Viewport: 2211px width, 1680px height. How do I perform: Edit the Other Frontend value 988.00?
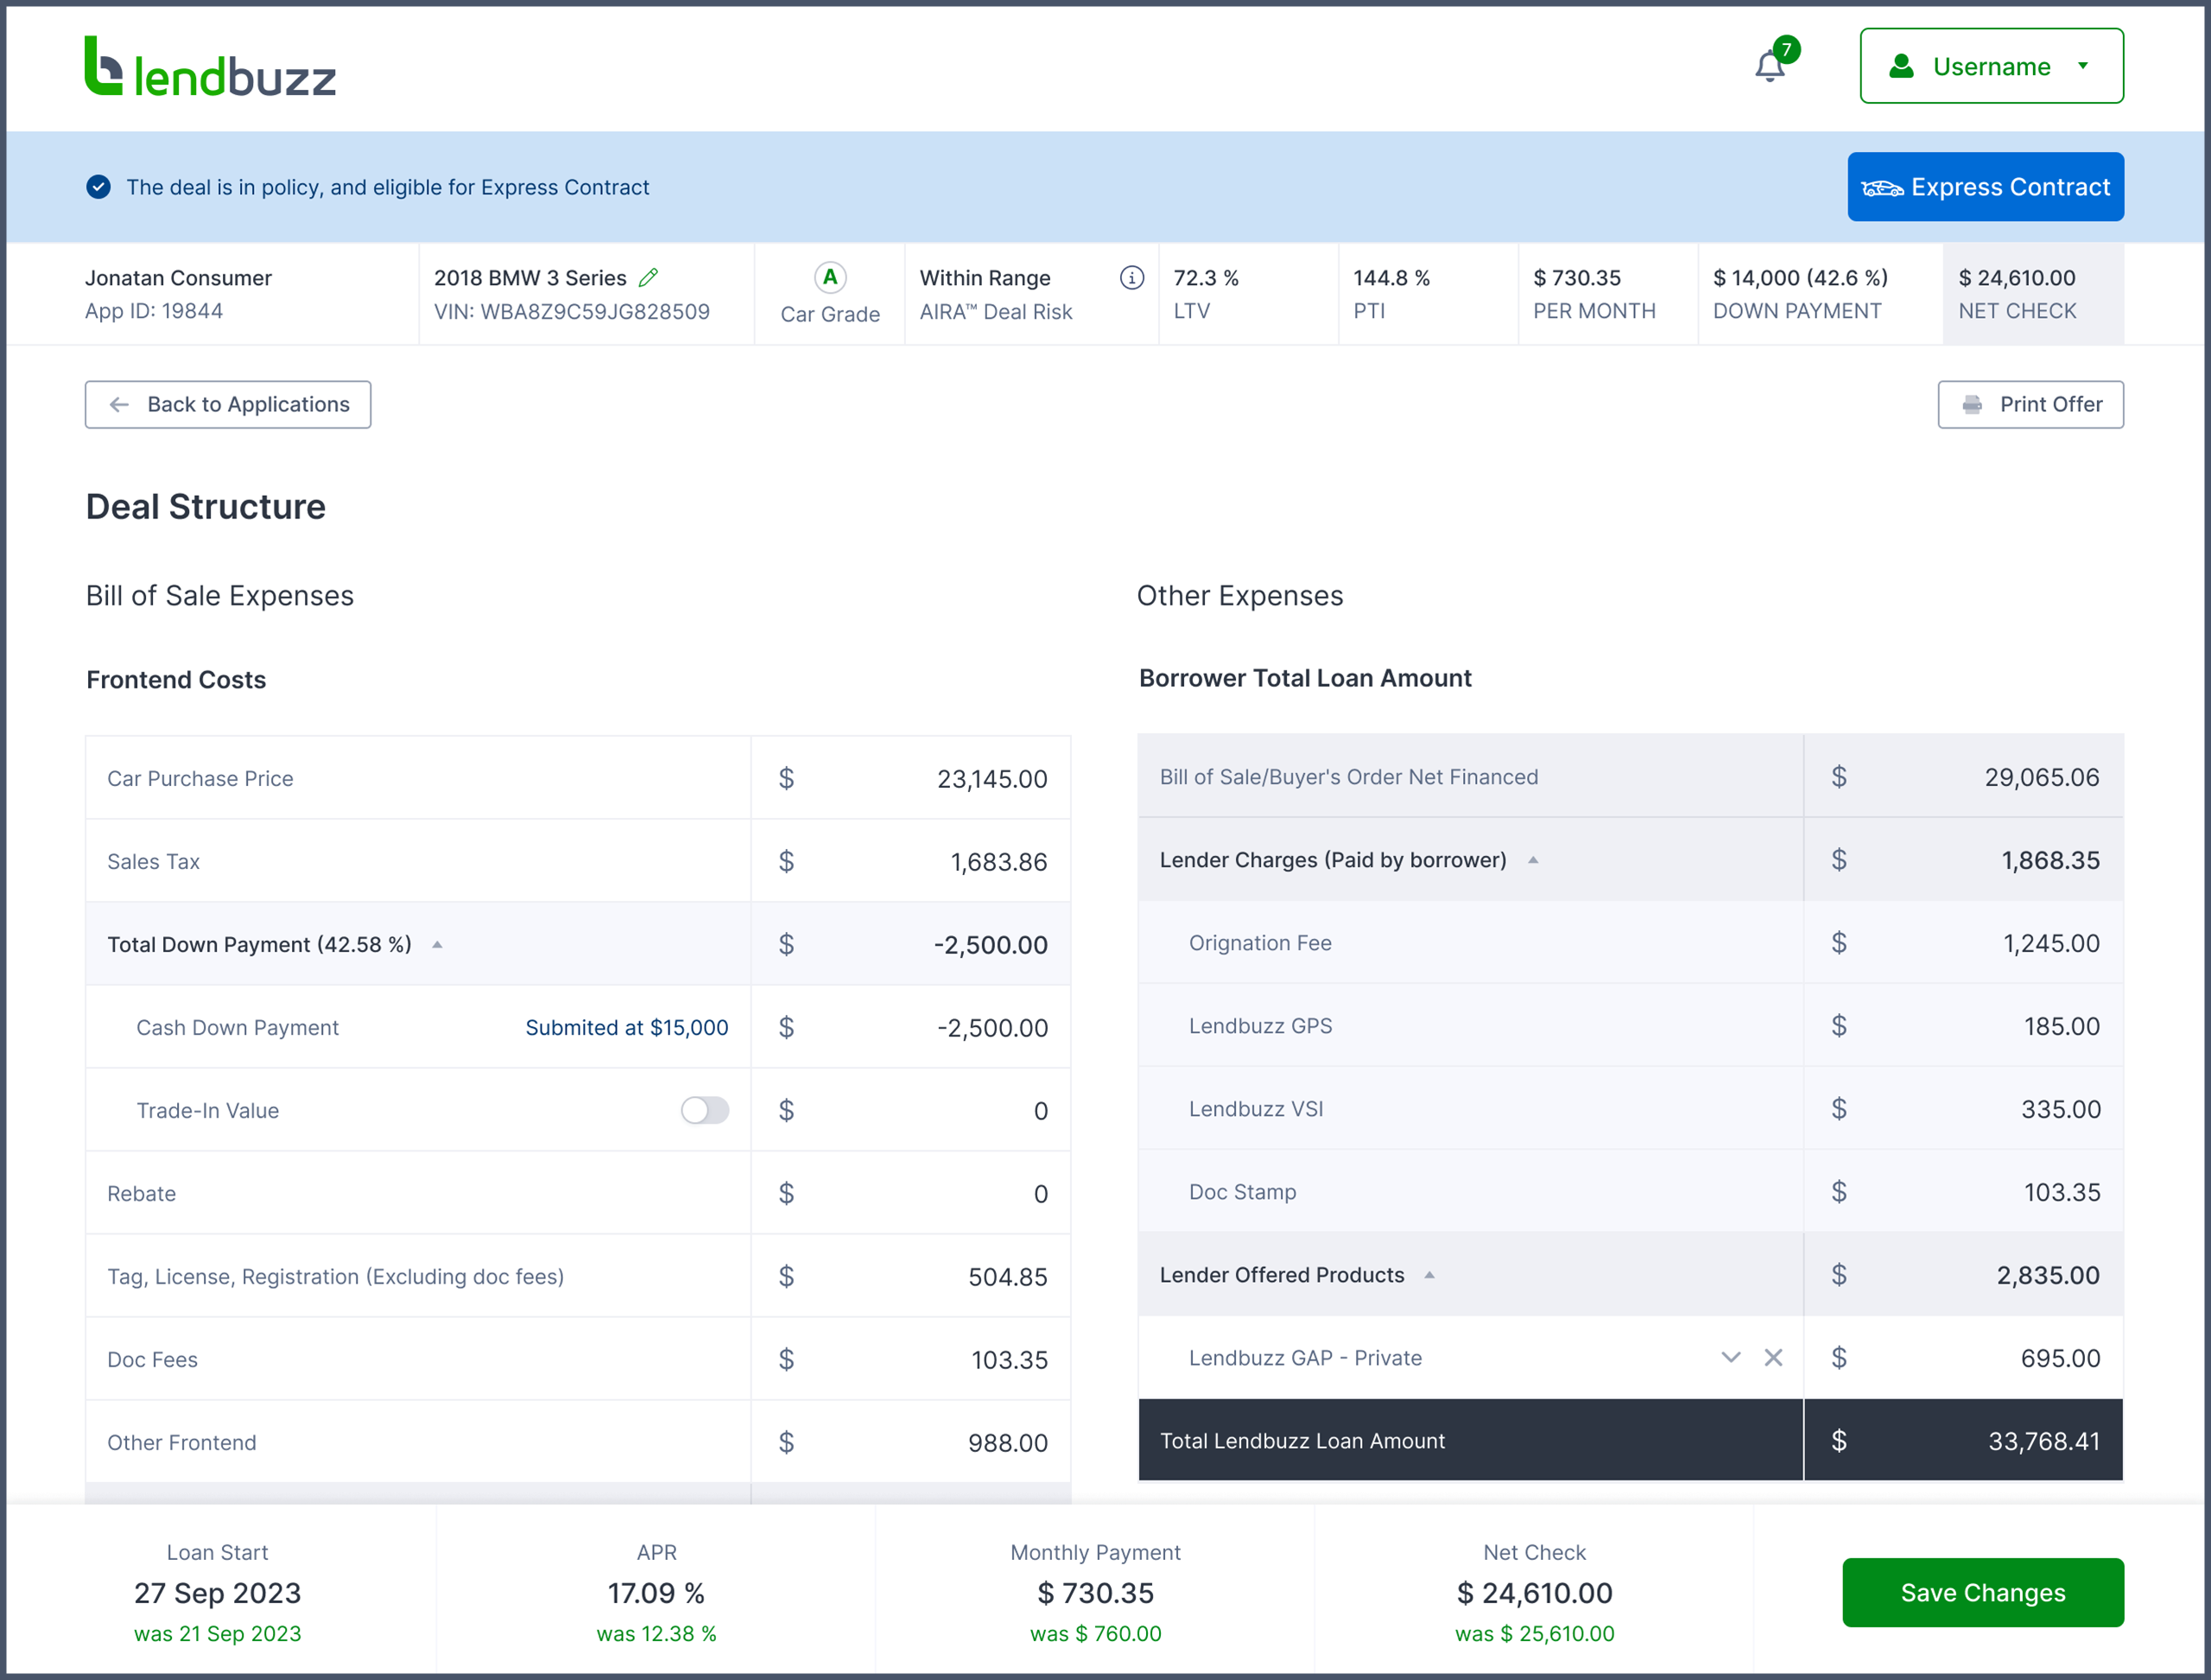(911, 1442)
